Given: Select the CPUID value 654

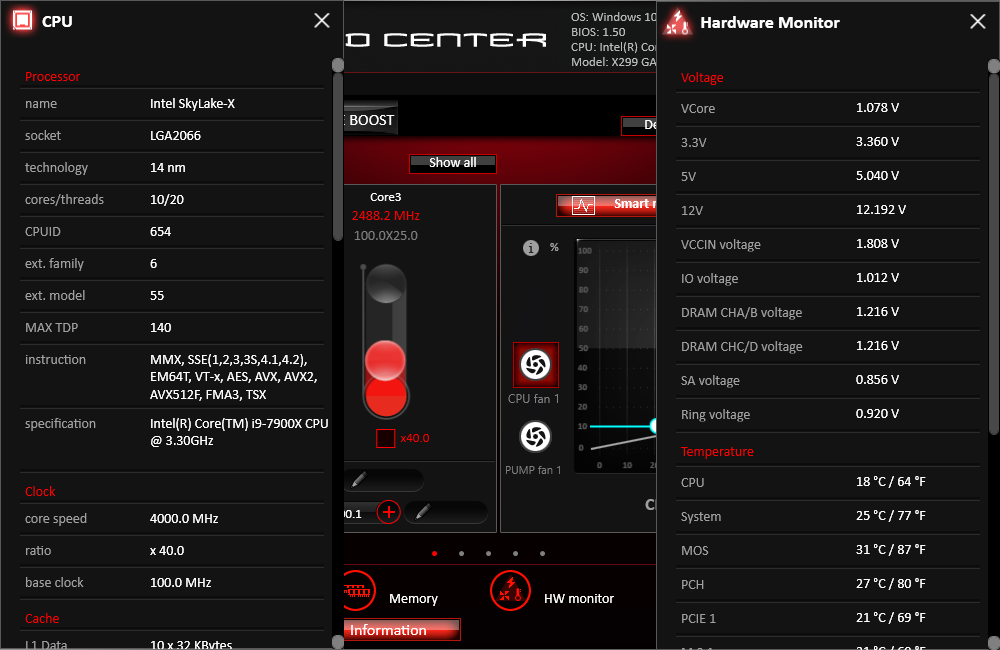Looking at the screenshot, I should click(x=161, y=231).
